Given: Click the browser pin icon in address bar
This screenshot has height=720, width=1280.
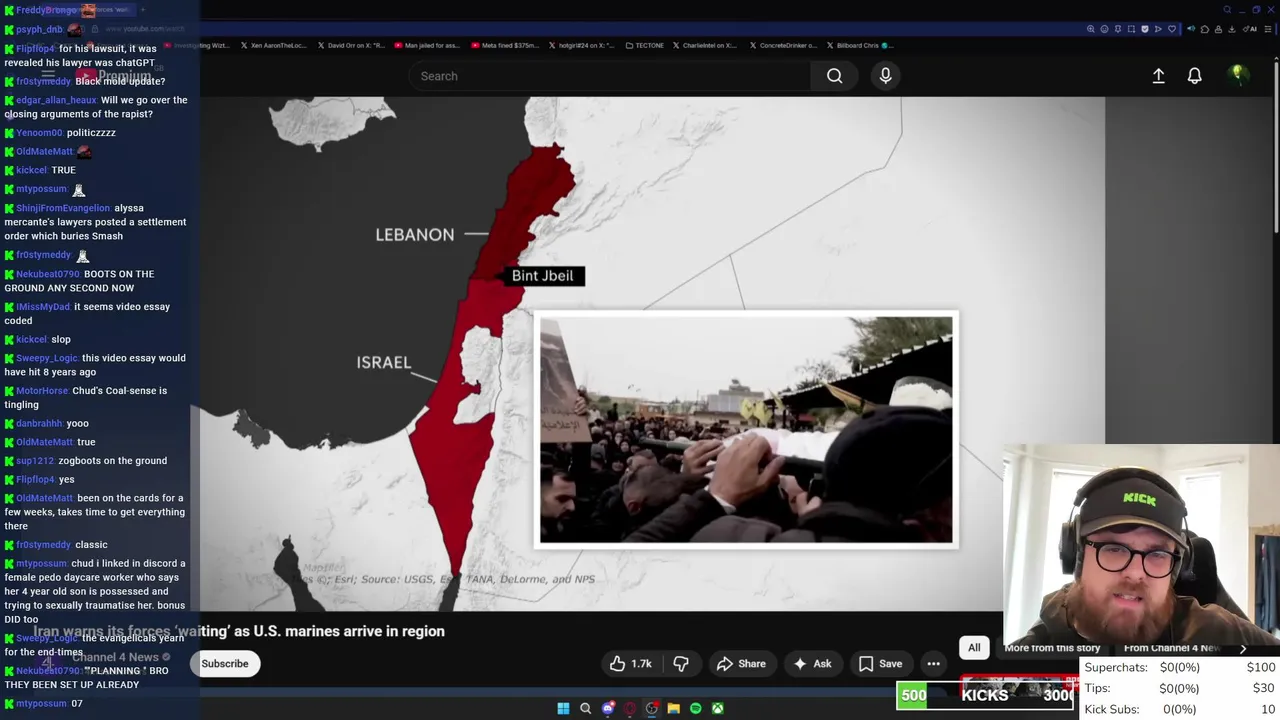Looking at the screenshot, I should [x=1118, y=29].
